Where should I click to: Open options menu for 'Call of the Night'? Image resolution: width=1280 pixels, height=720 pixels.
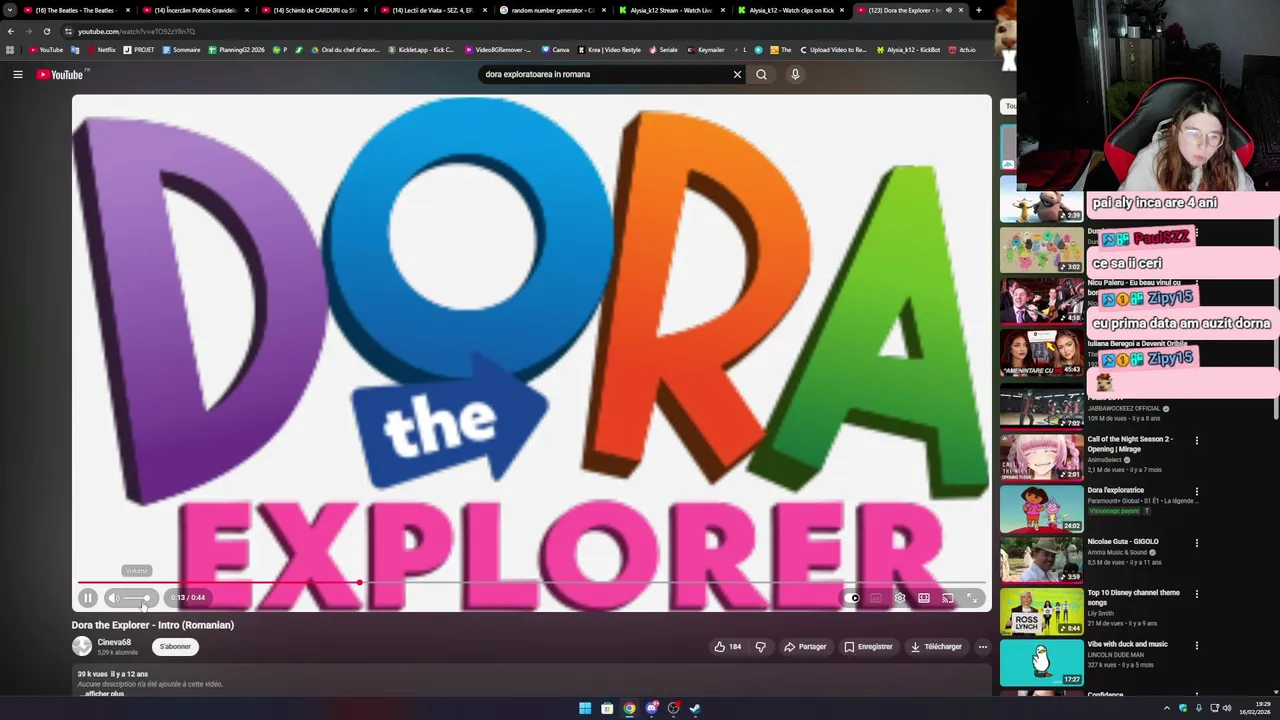[x=1196, y=440]
